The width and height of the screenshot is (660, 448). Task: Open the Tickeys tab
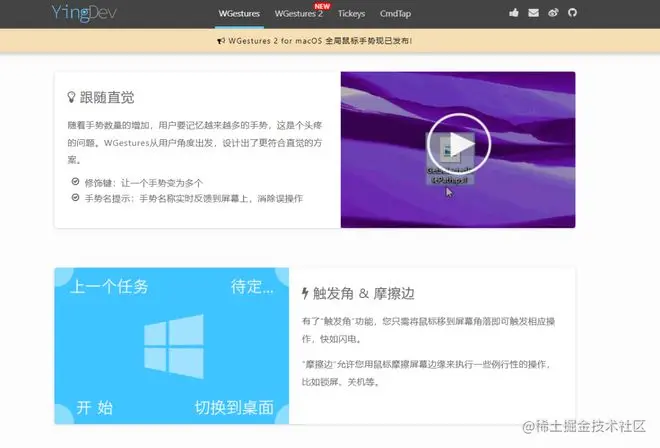tap(351, 13)
